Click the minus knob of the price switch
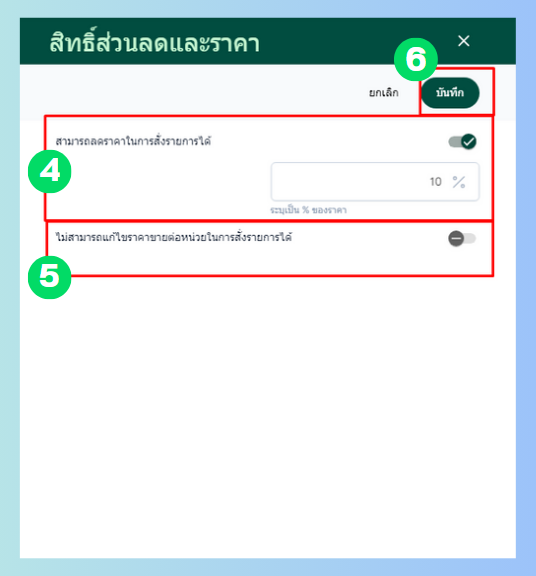 (456, 239)
